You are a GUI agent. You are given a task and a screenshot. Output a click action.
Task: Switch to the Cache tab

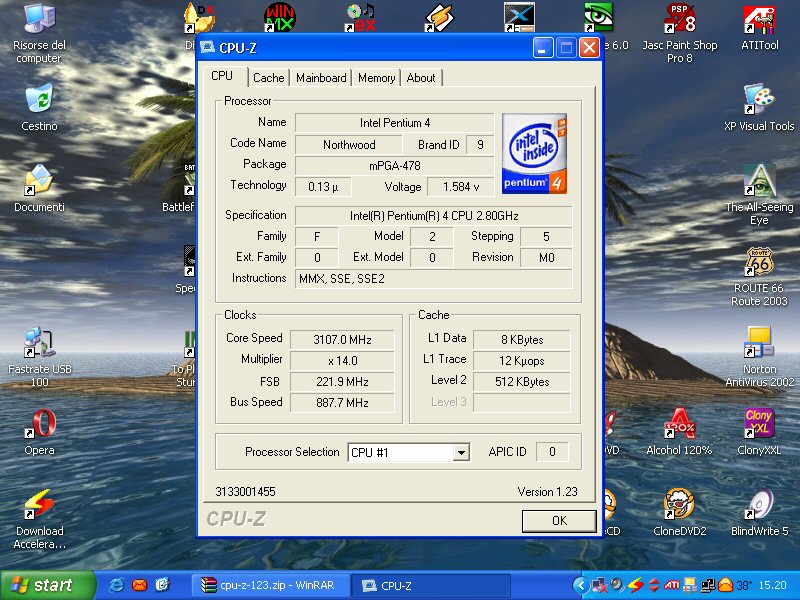(268, 78)
